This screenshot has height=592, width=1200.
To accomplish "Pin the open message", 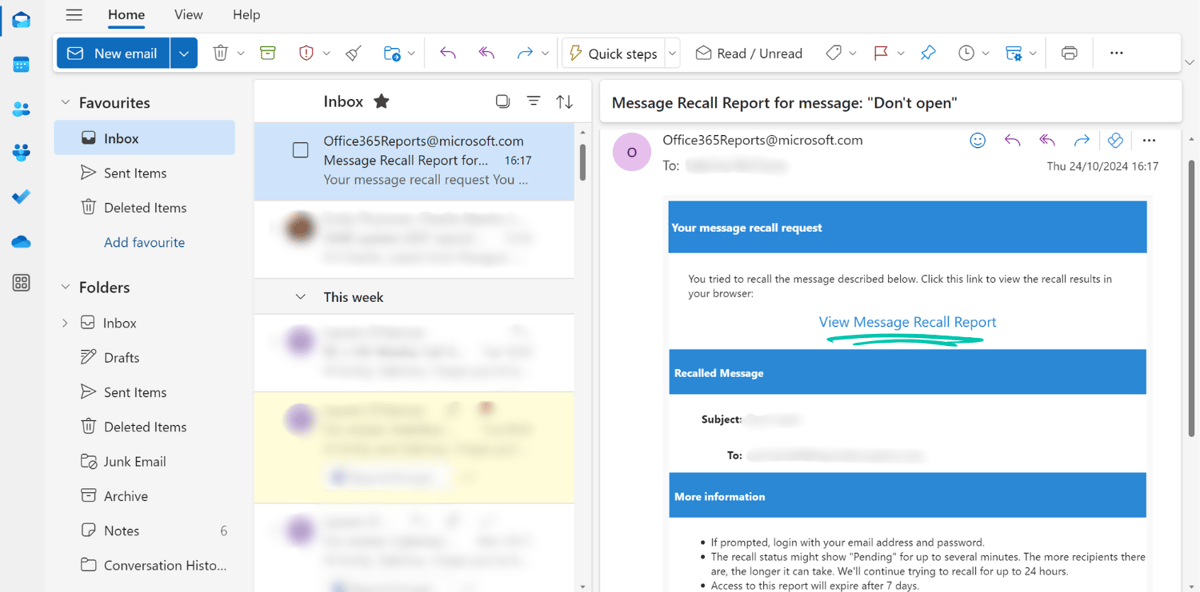I will coord(927,52).
